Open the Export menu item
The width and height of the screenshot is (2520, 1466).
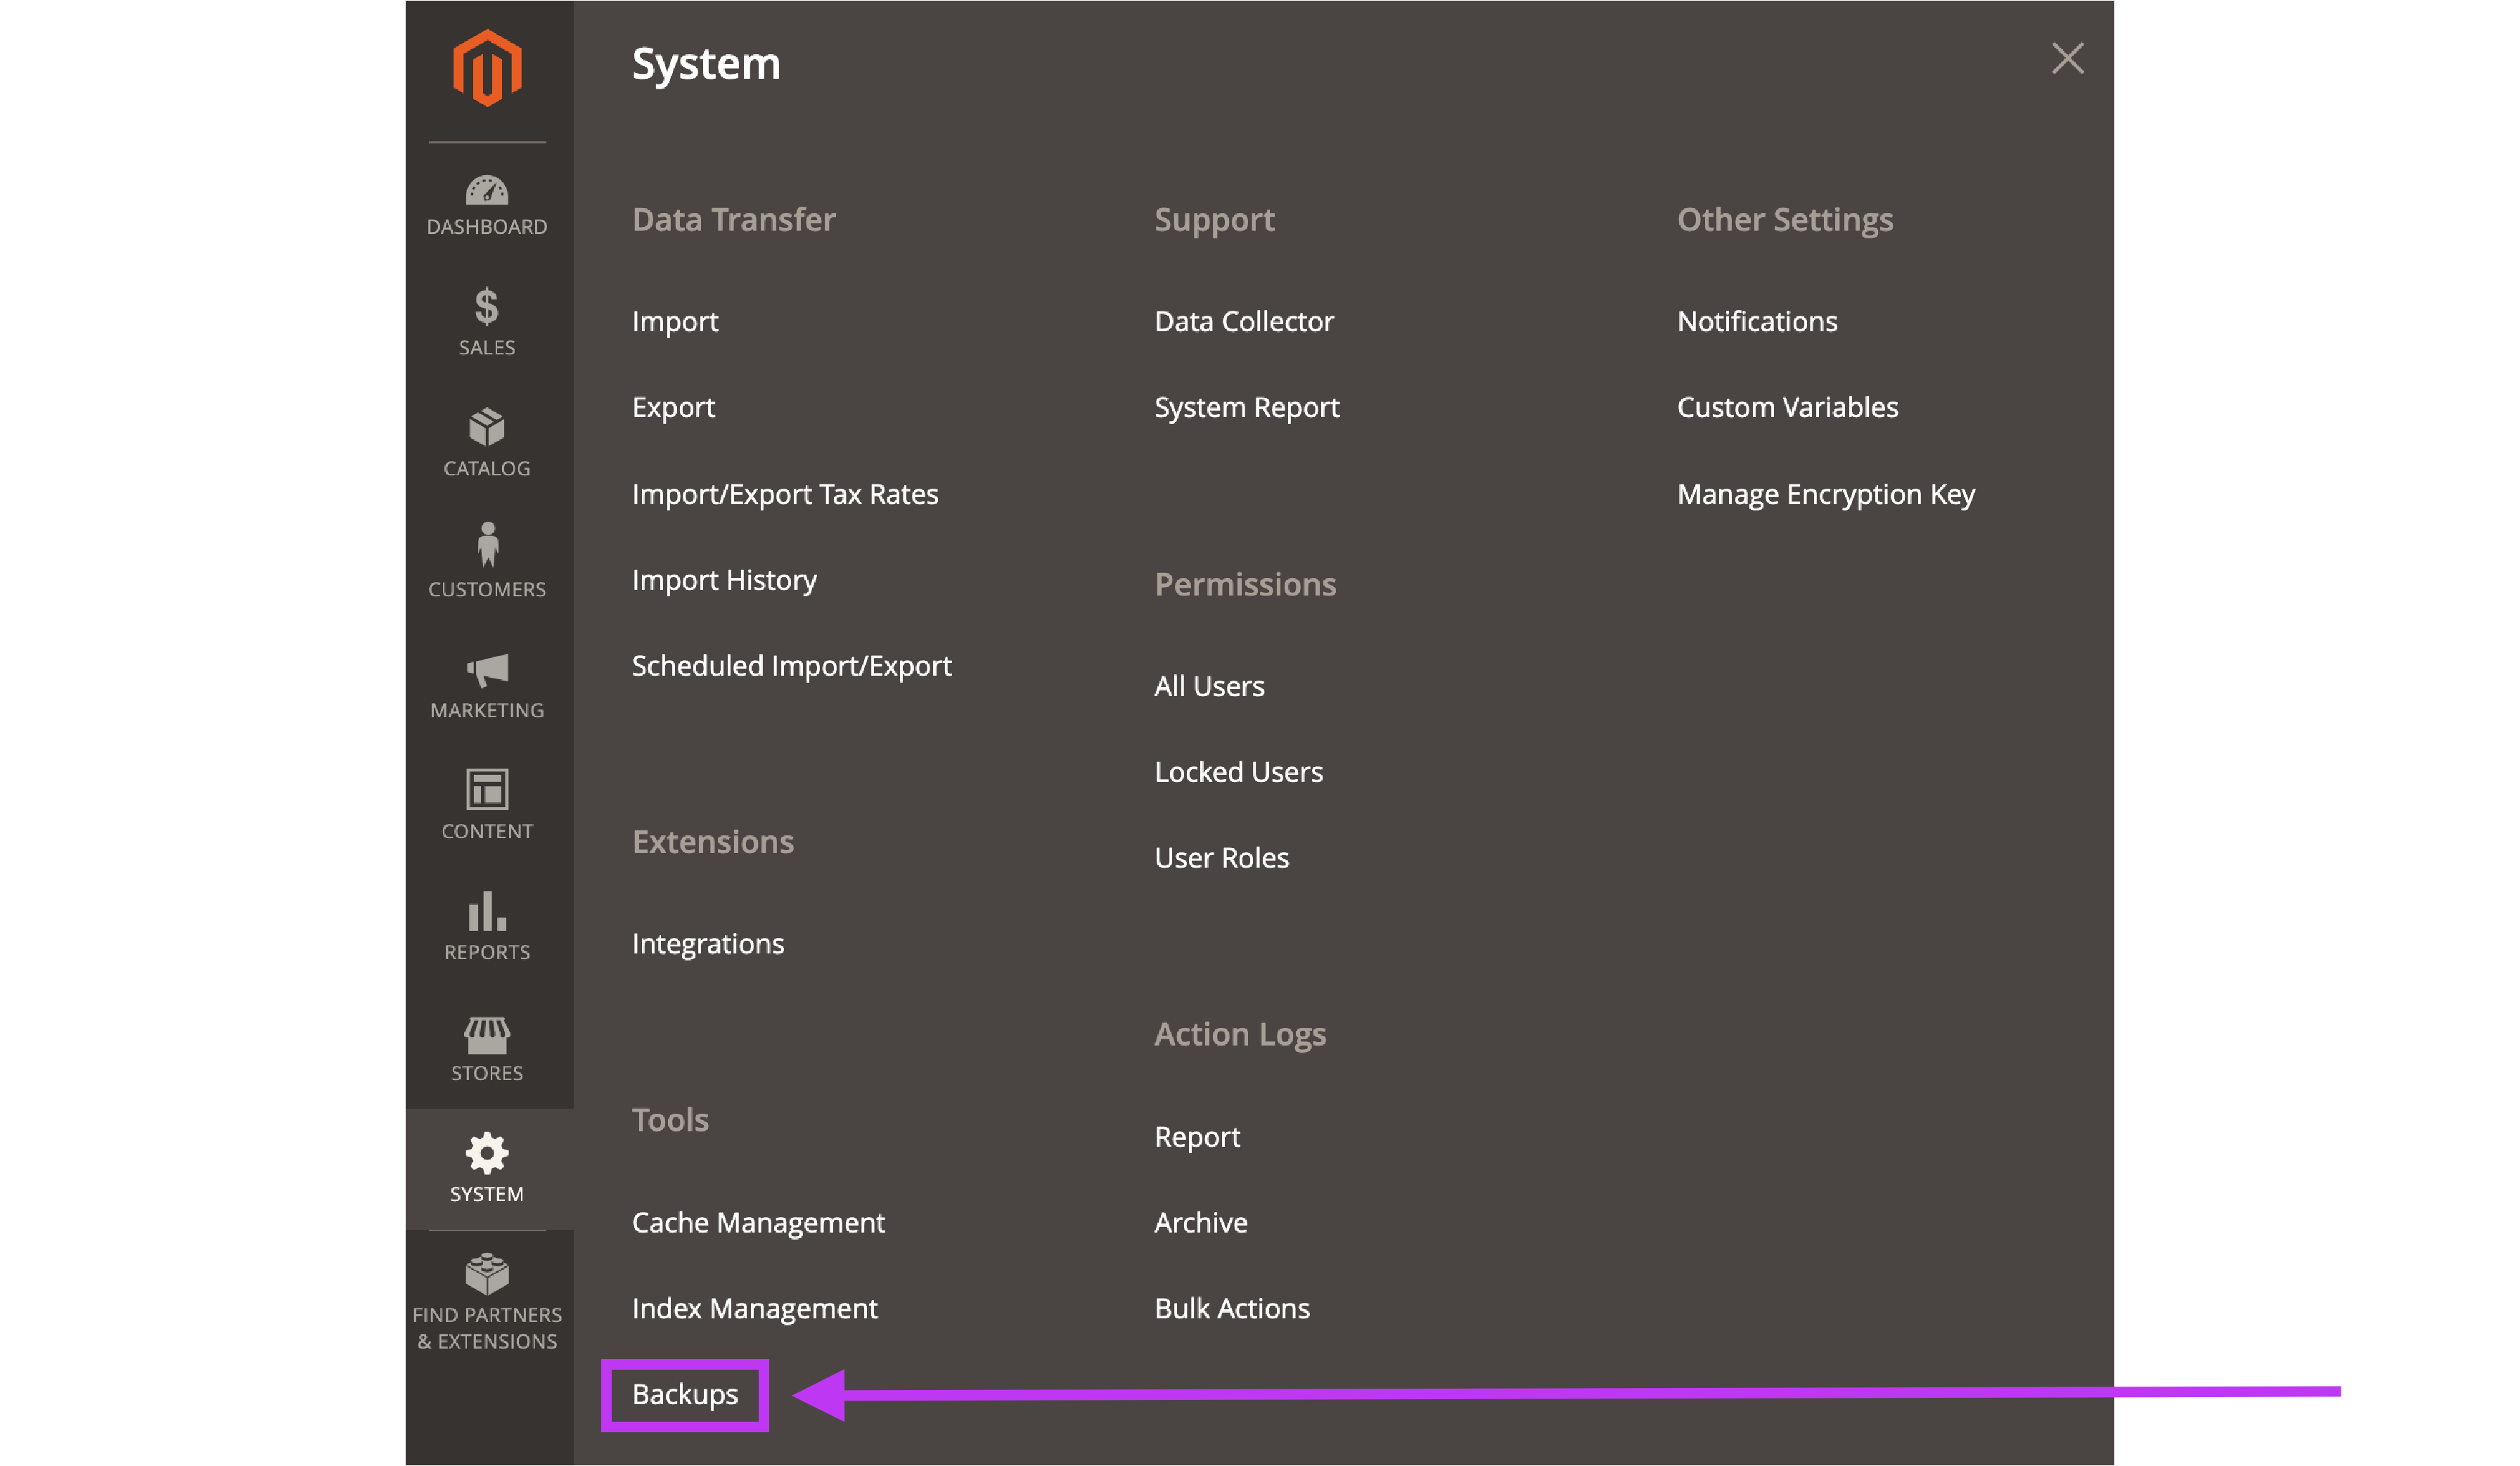coord(673,407)
